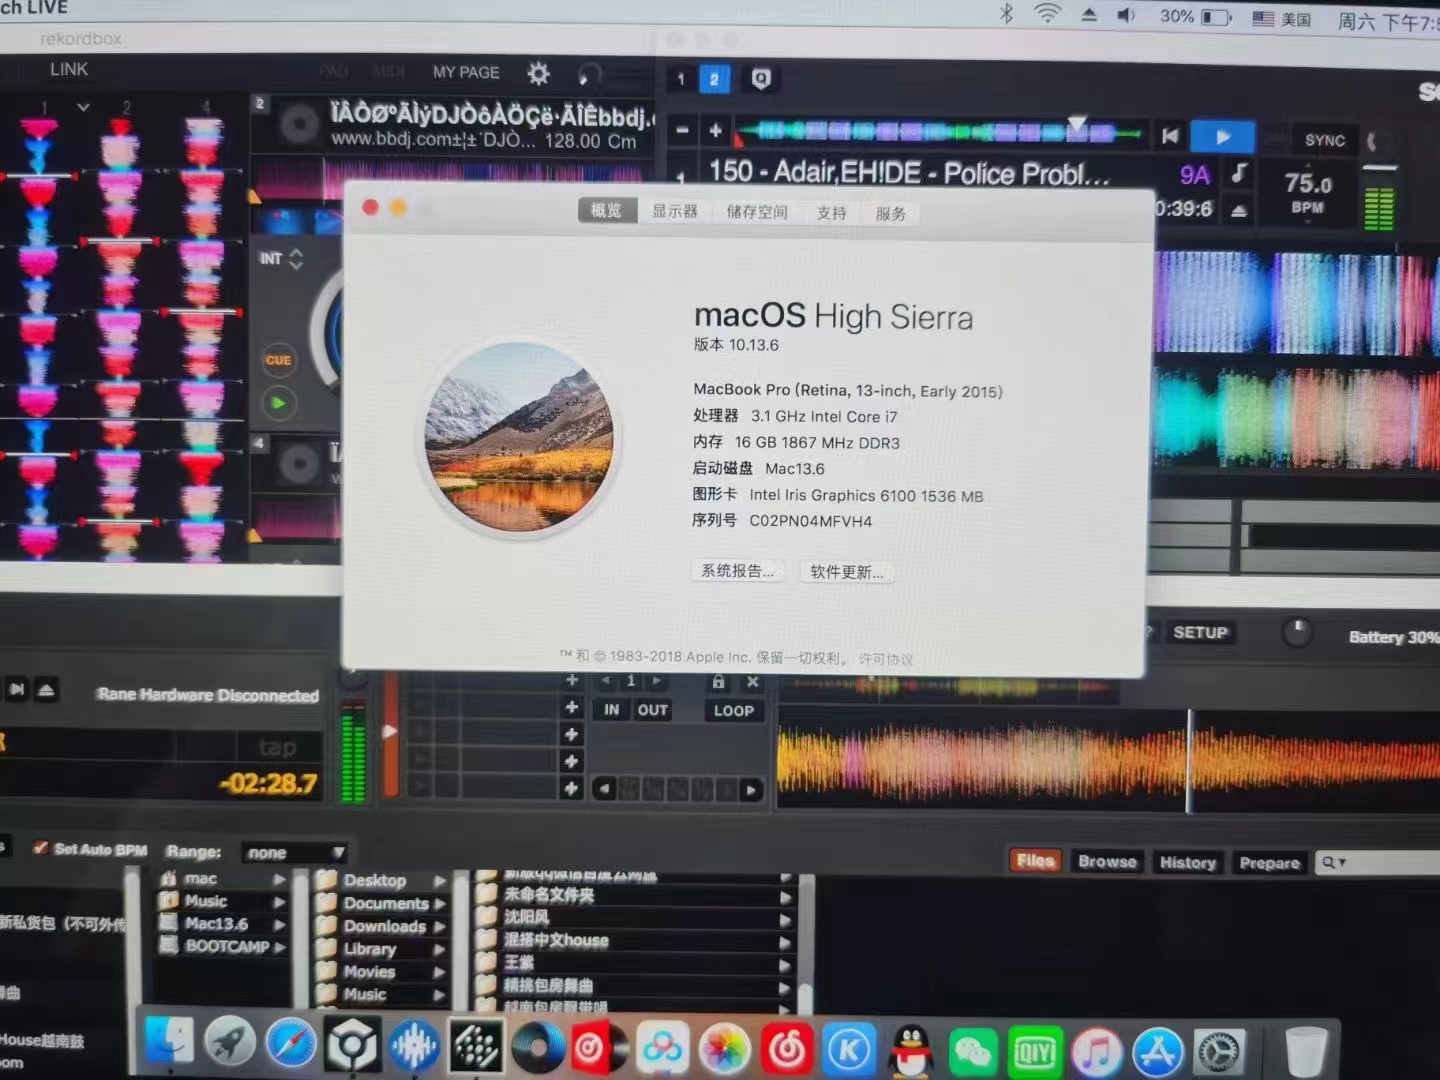Set loop IN point

611,710
